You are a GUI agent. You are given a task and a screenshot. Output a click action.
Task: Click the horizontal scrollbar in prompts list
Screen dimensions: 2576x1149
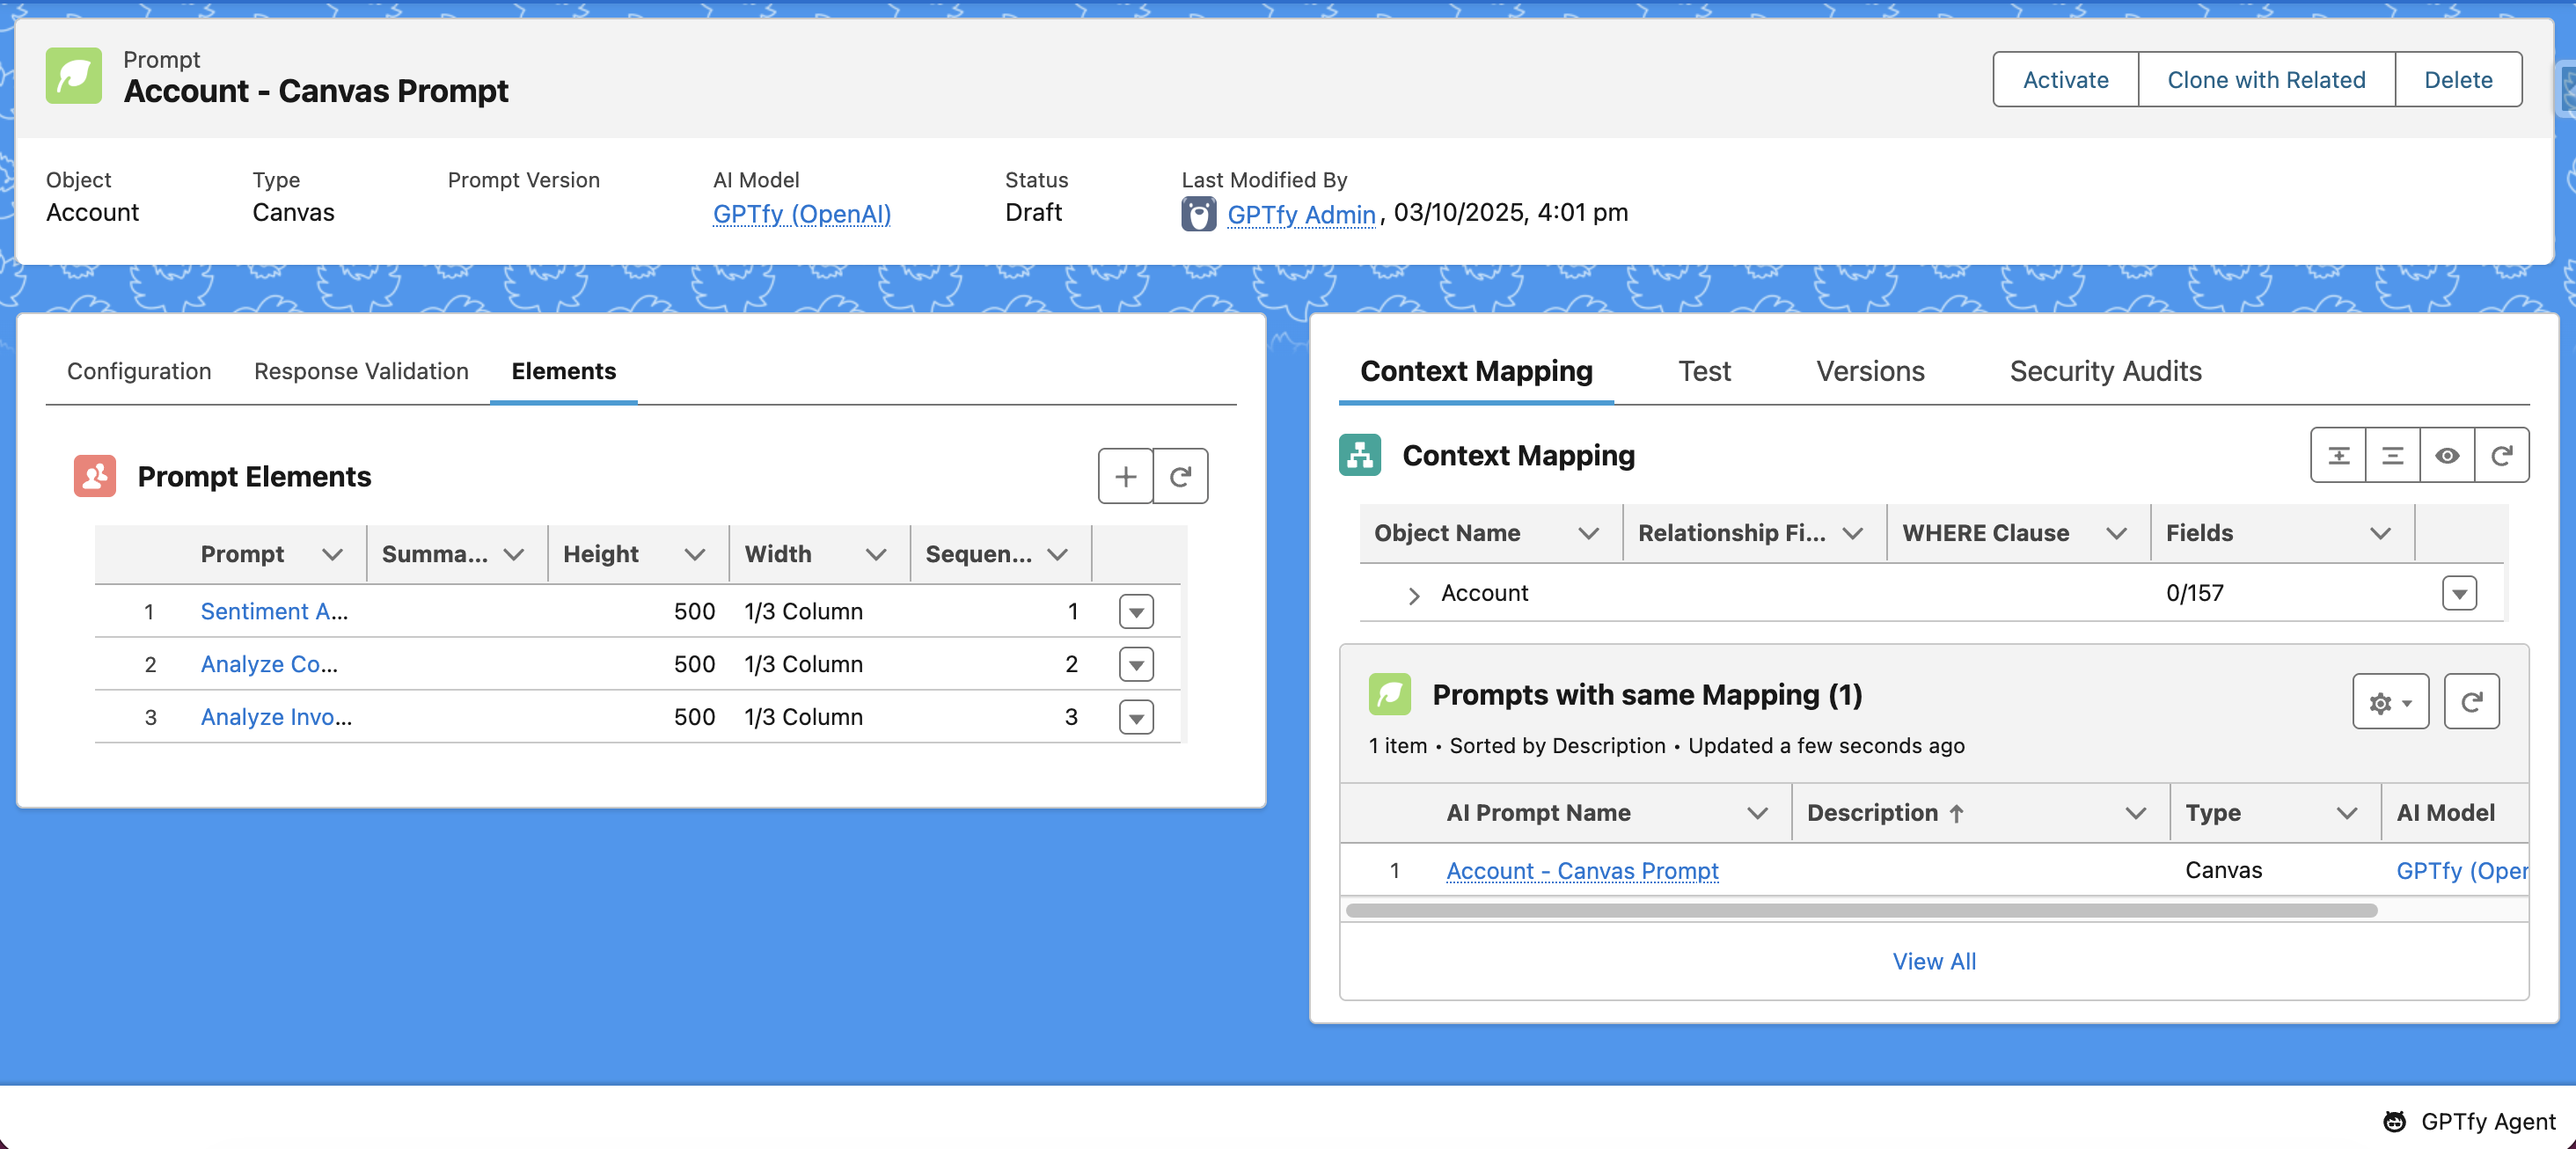pos(1860,910)
